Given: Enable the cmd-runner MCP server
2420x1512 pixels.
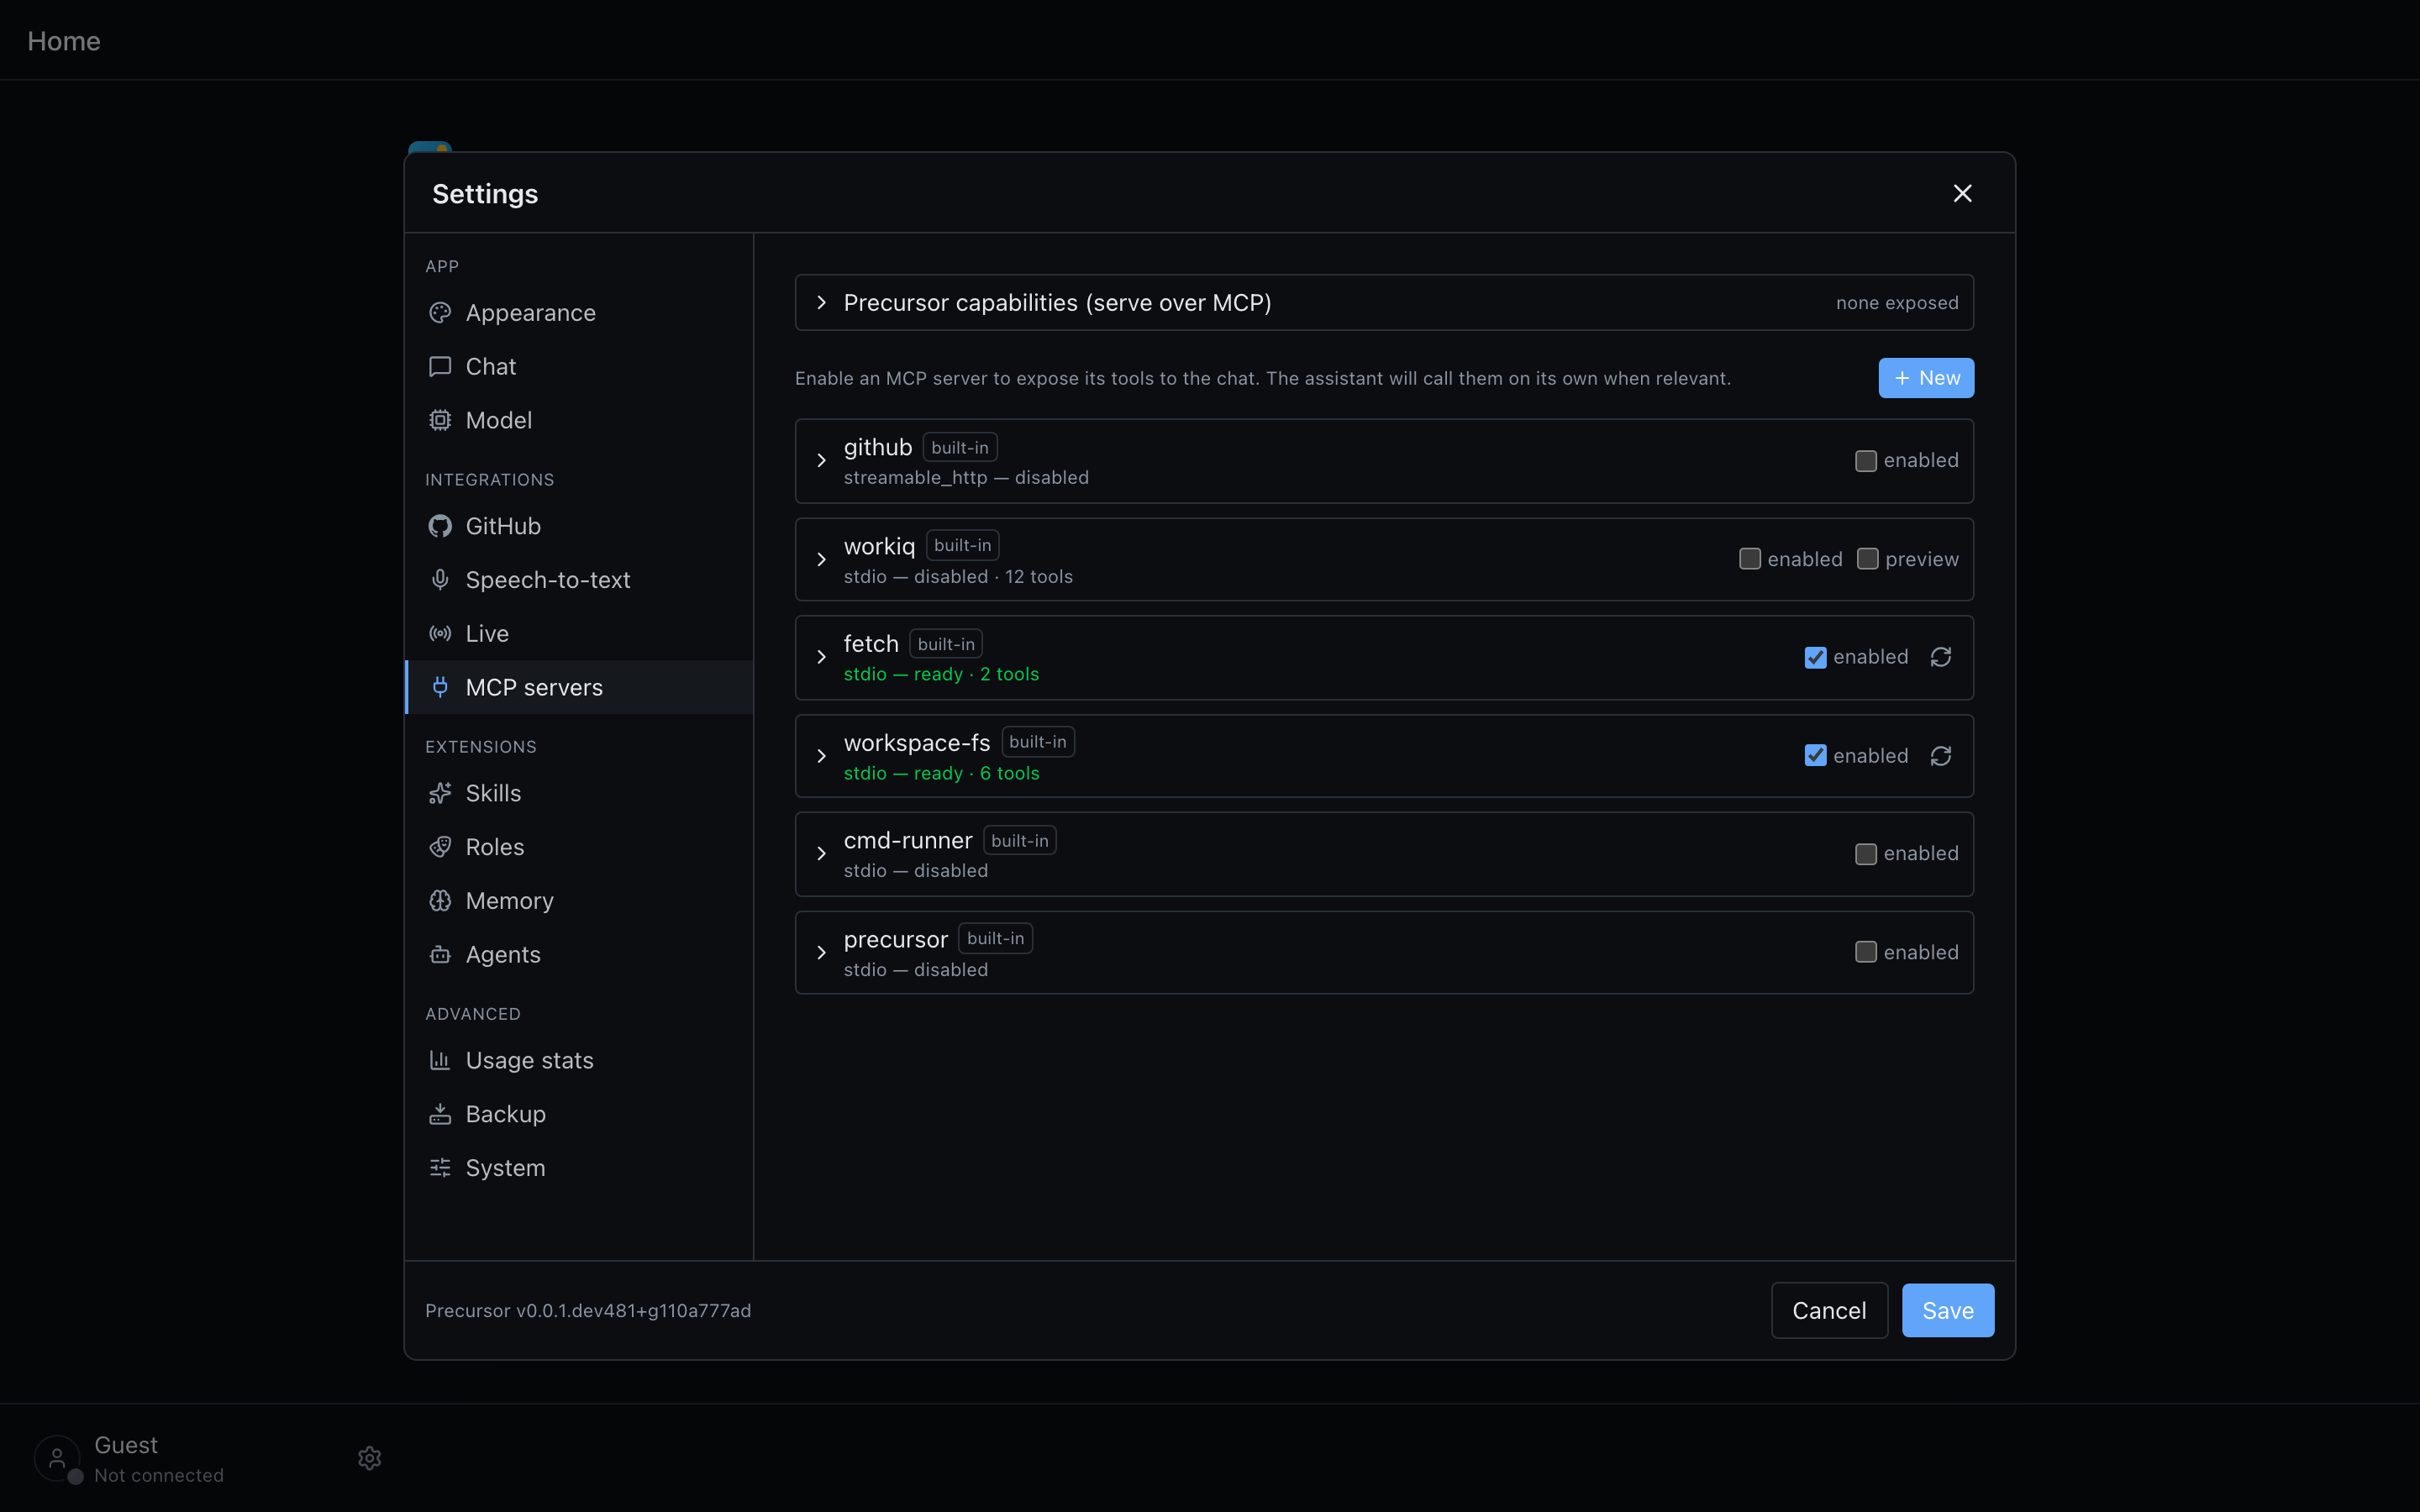Looking at the screenshot, I should 1866,854.
